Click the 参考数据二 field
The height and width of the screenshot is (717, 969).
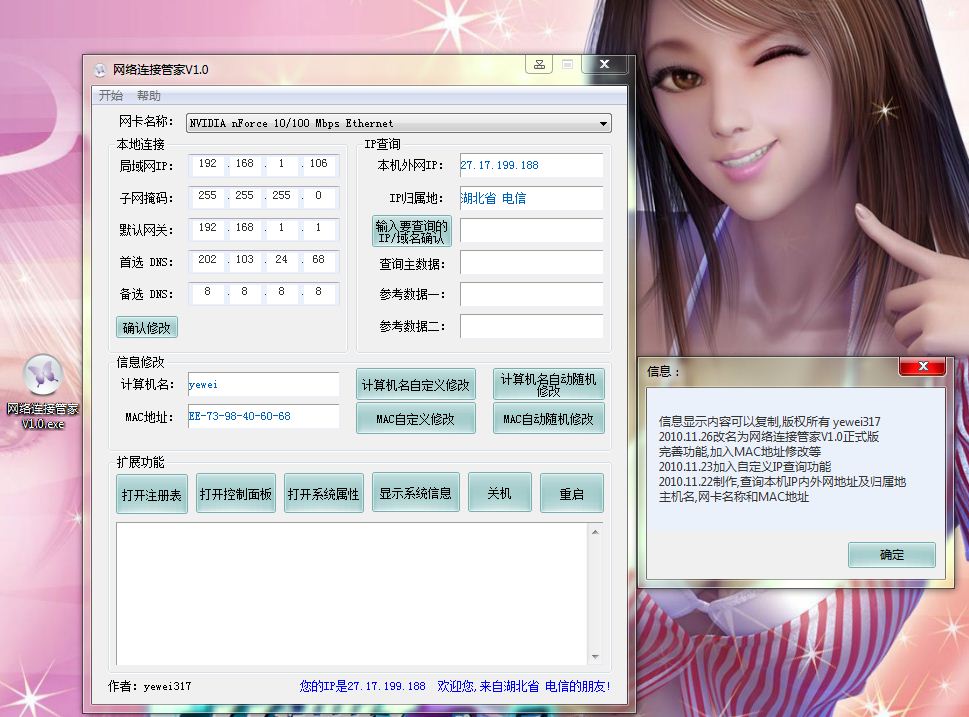click(x=531, y=326)
